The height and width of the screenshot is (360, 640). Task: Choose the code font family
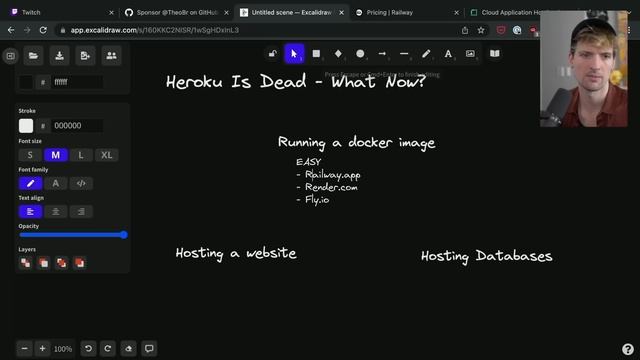click(x=81, y=183)
